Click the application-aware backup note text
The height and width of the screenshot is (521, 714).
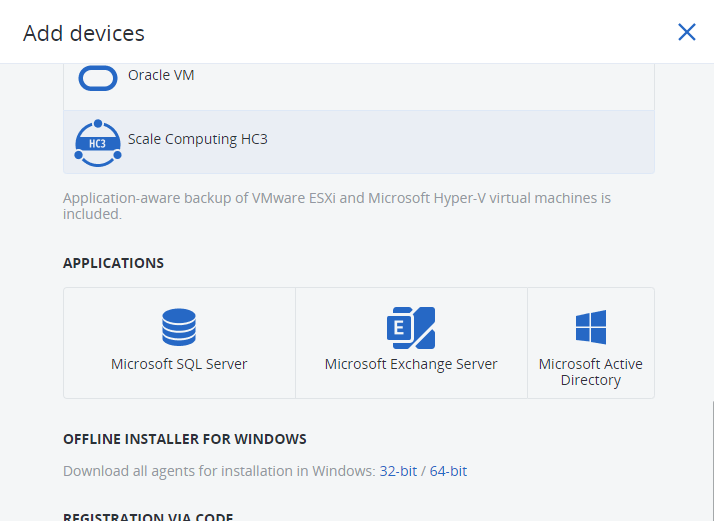coord(337,206)
